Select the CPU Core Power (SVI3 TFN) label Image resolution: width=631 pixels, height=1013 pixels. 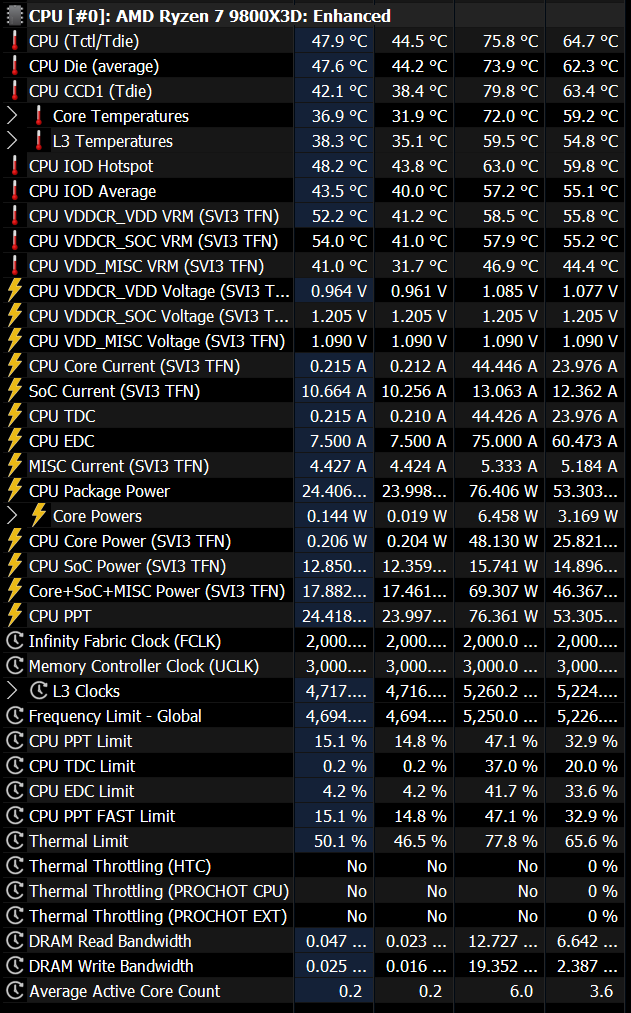point(130,541)
